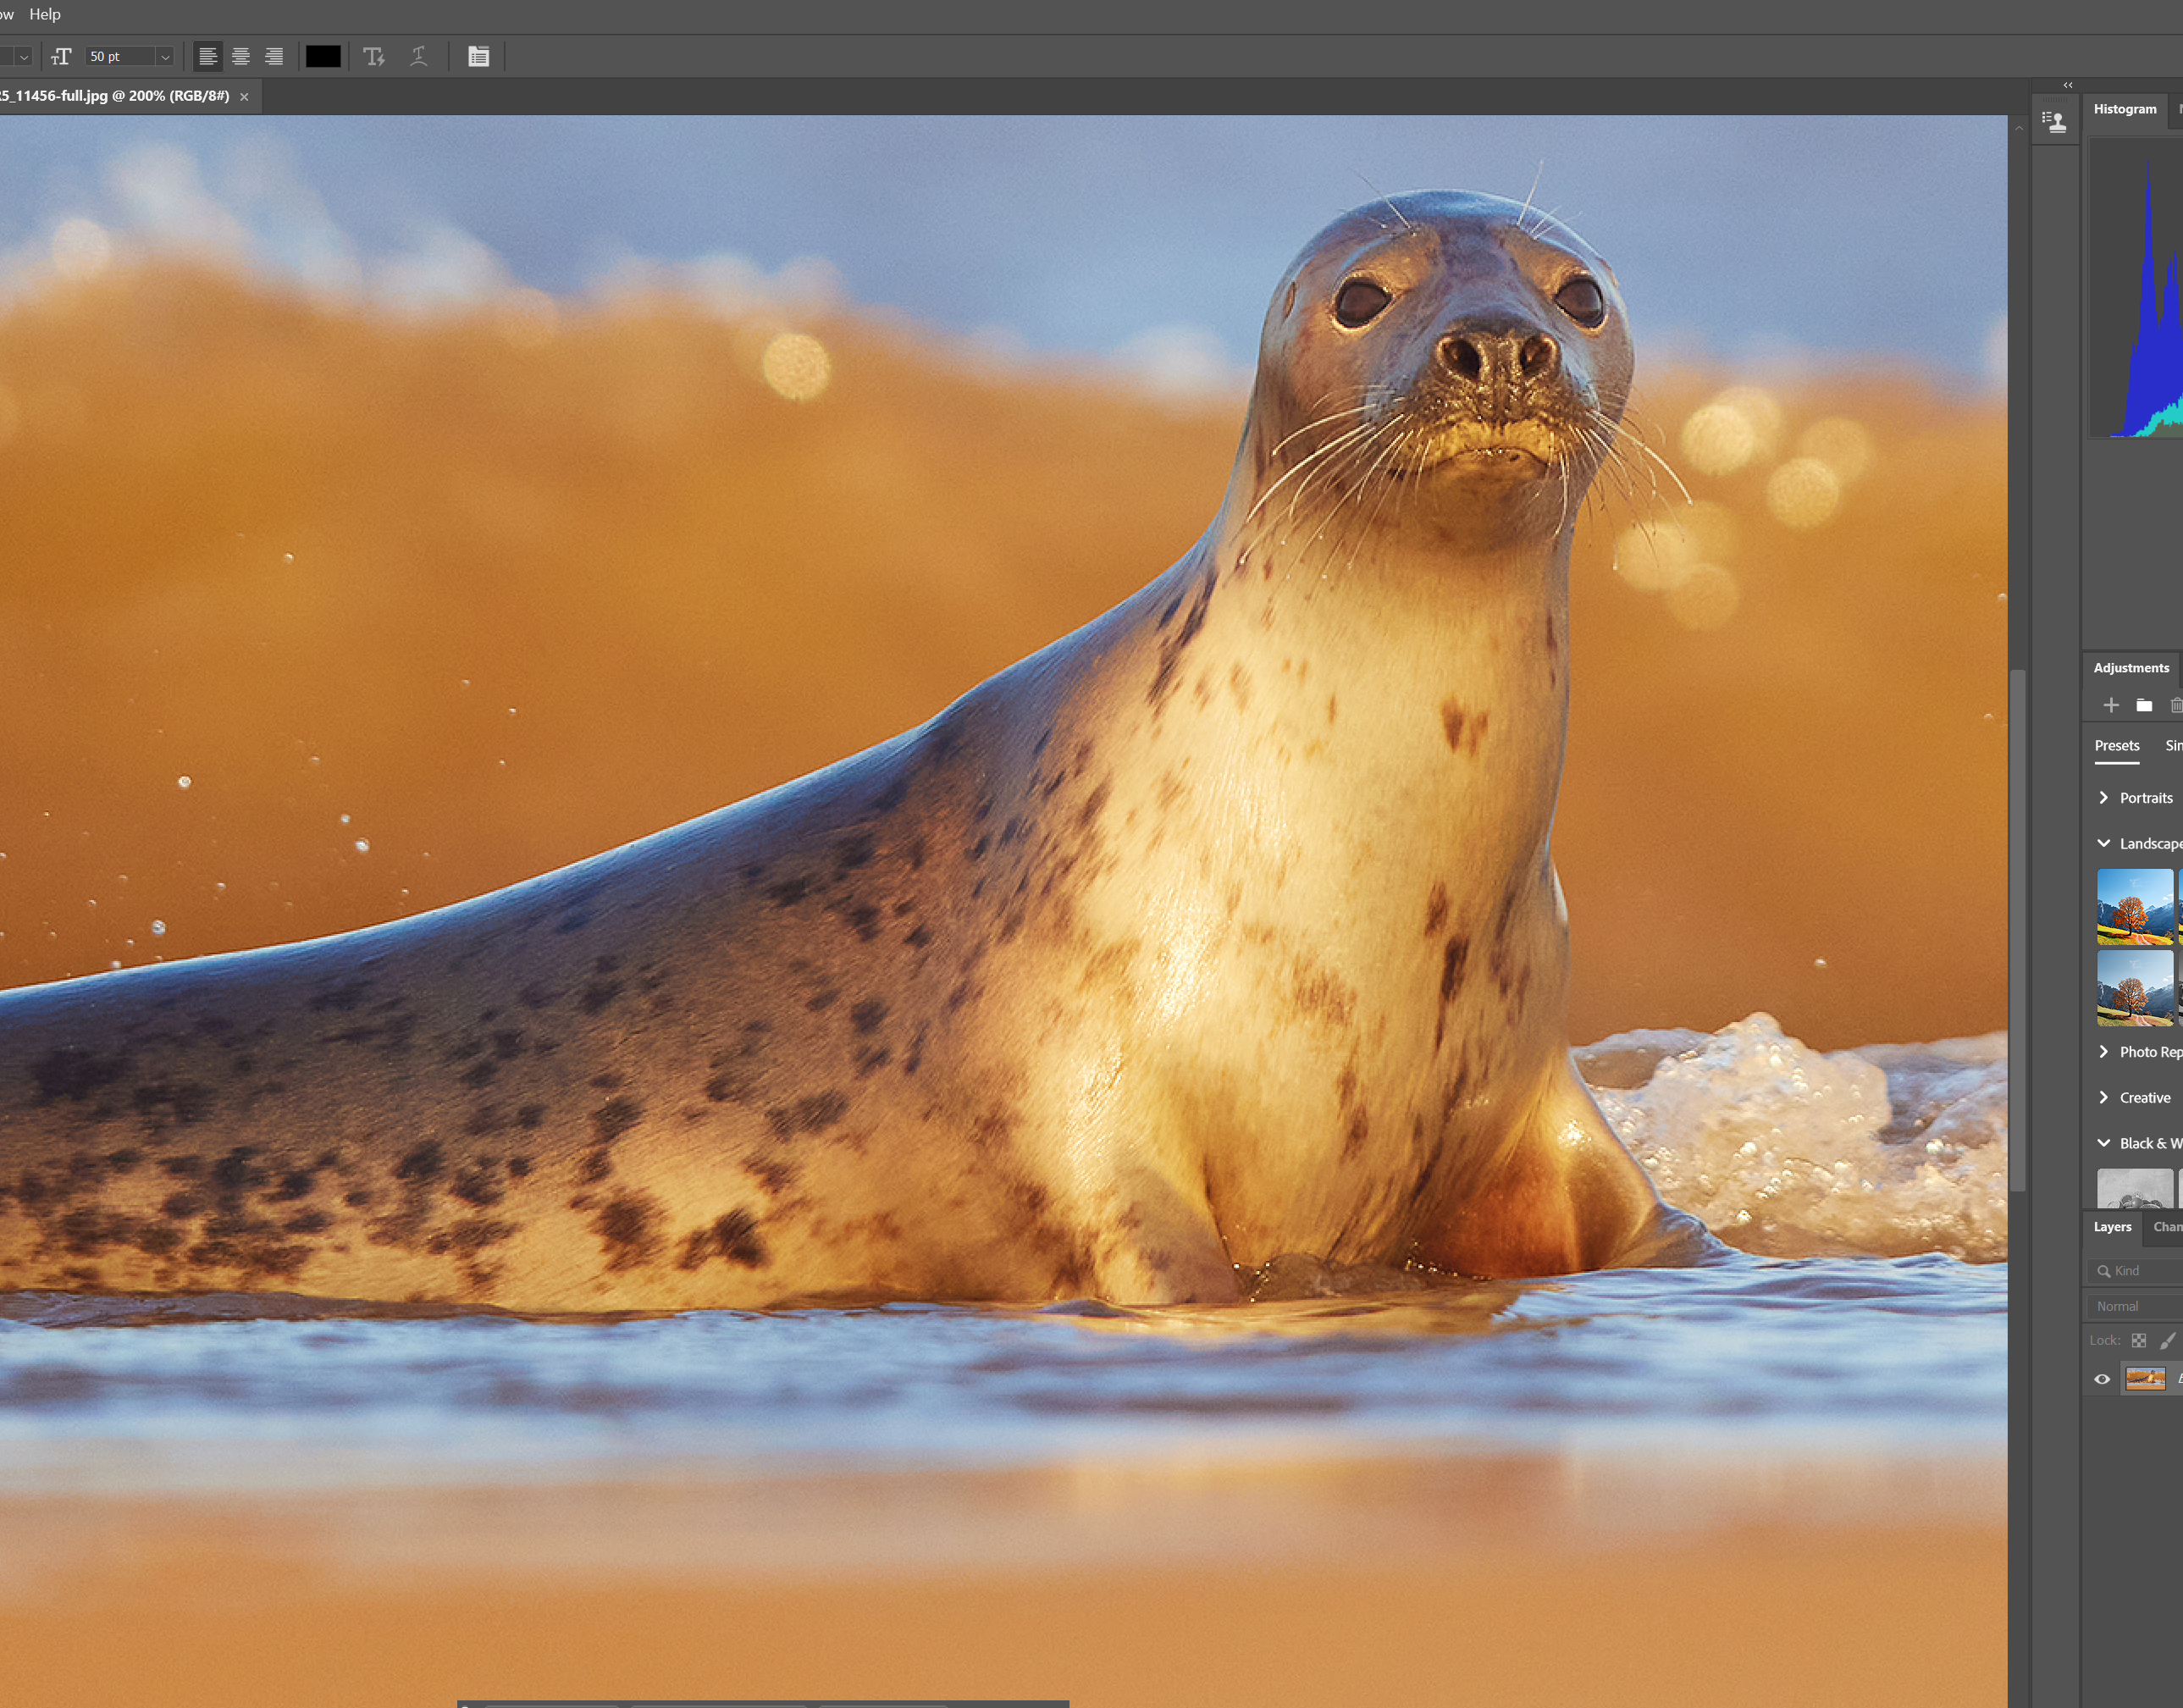
Task: Expand the Creative presets group
Action: pos(2104,1097)
